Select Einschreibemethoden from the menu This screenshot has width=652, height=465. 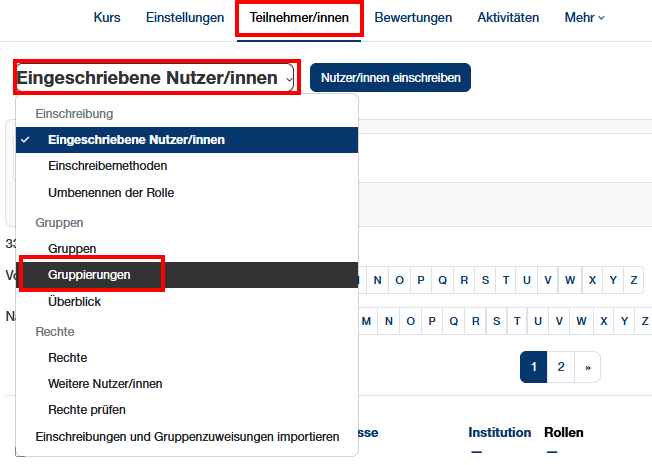(107, 165)
